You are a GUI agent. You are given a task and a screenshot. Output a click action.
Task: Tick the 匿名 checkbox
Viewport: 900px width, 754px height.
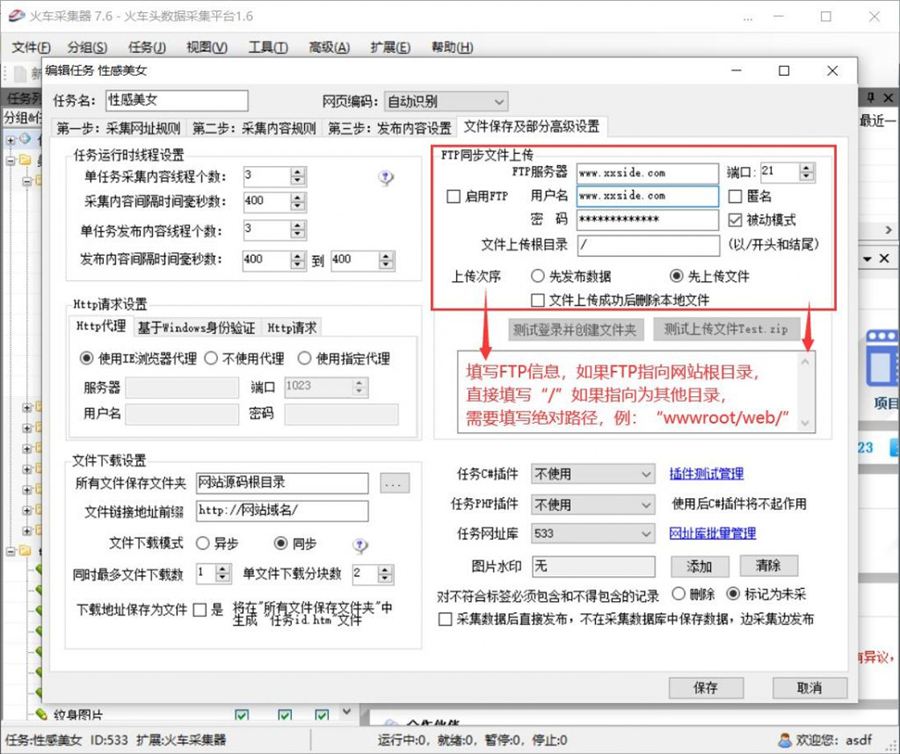(x=736, y=197)
